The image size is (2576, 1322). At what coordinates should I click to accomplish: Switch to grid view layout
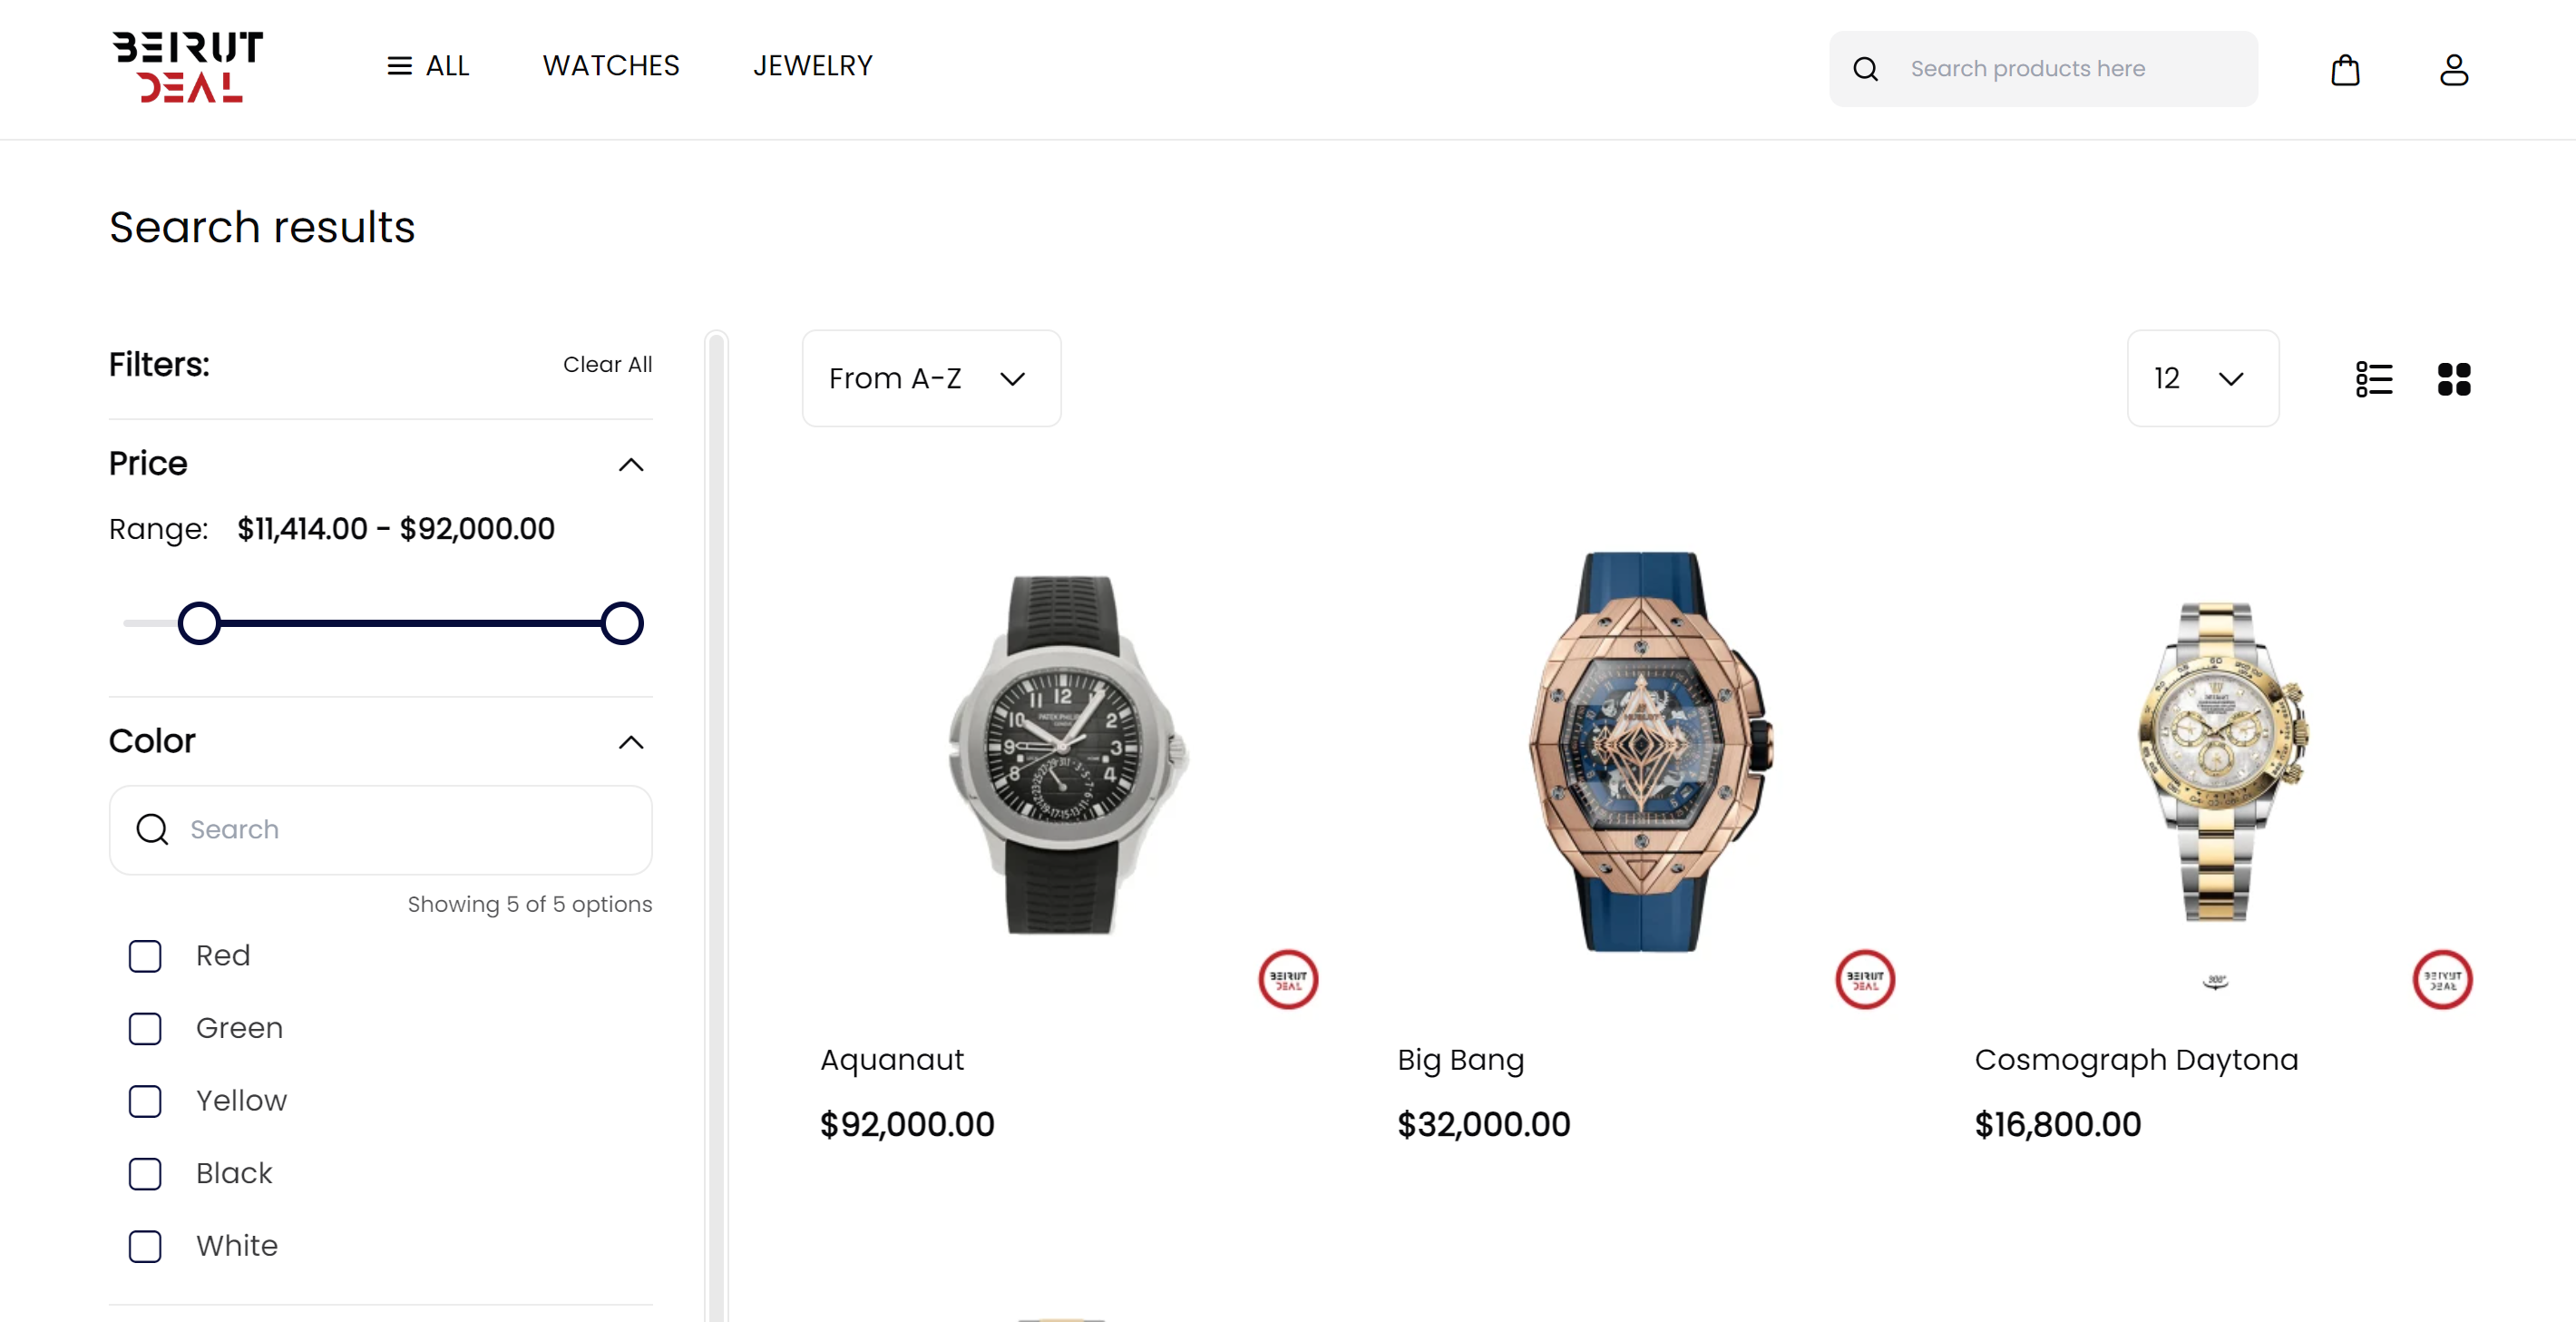click(2452, 378)
